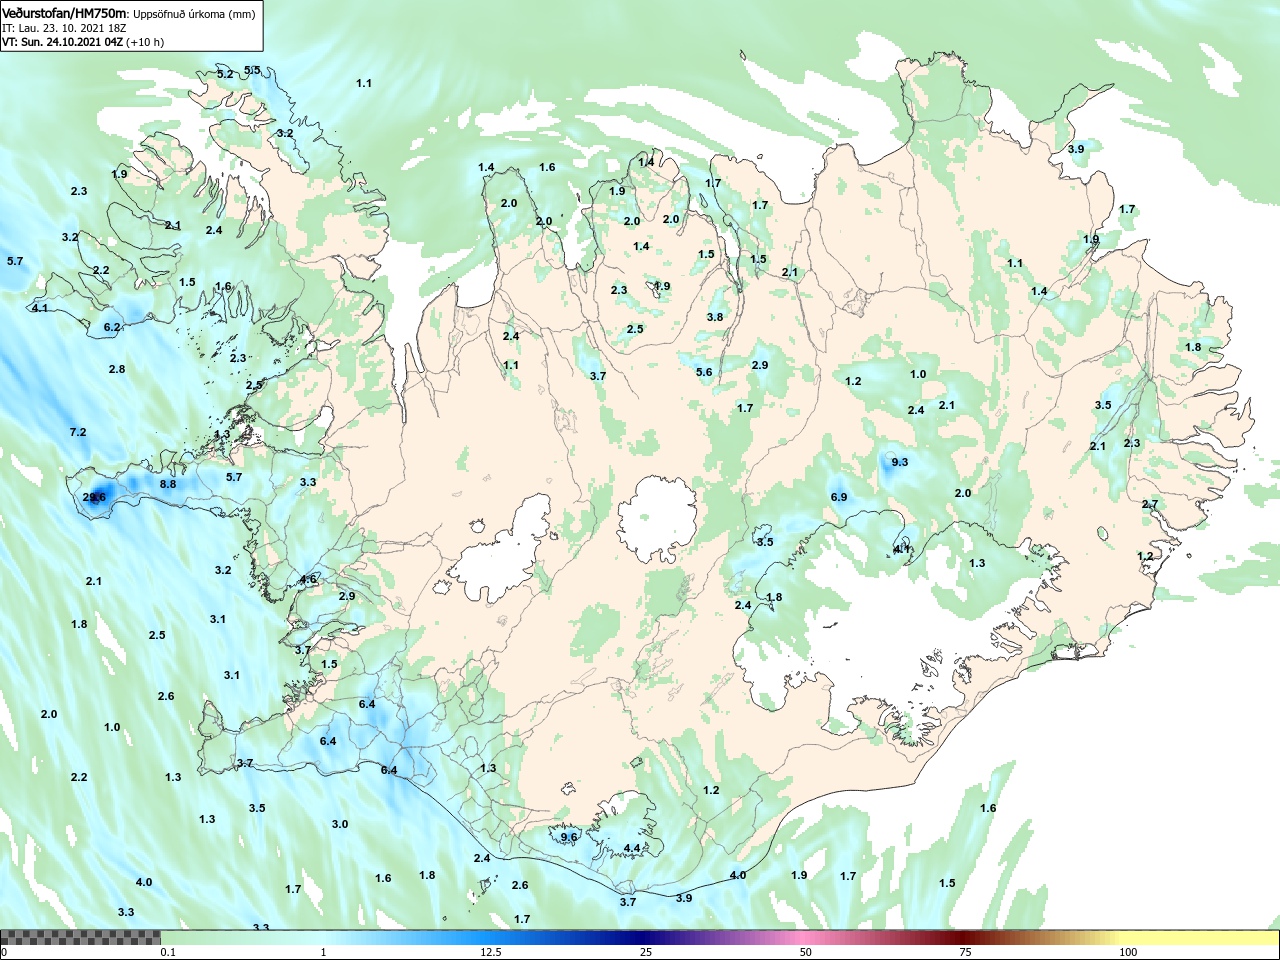Image resolution: width=1280 pixels, height=960 pixels.
Task: Click the 2.7 precipitation value
Action: click(x=1150, y=504)
